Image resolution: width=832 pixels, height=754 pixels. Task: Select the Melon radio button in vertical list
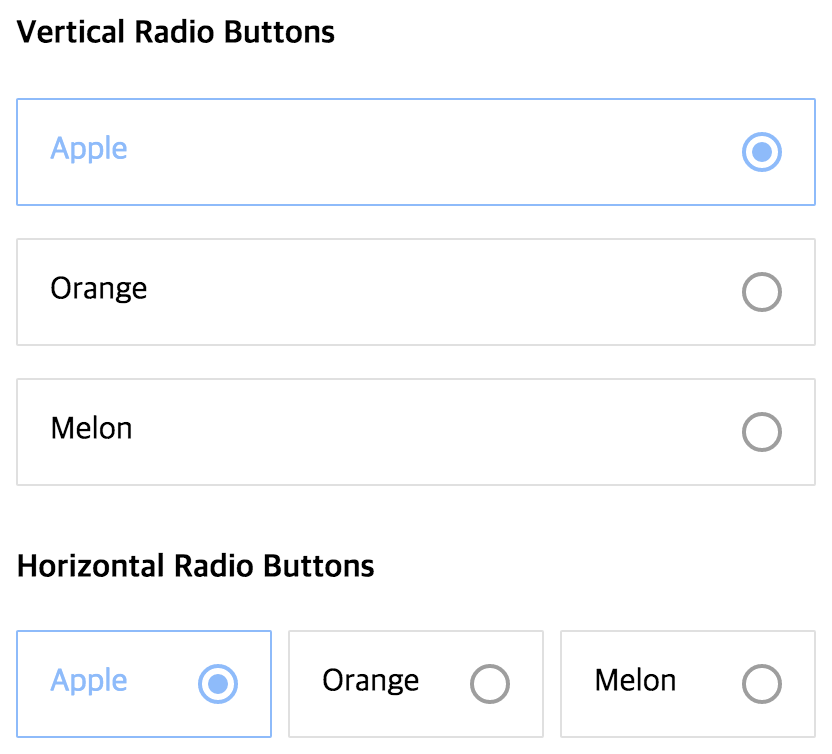[x=762, y=432]
